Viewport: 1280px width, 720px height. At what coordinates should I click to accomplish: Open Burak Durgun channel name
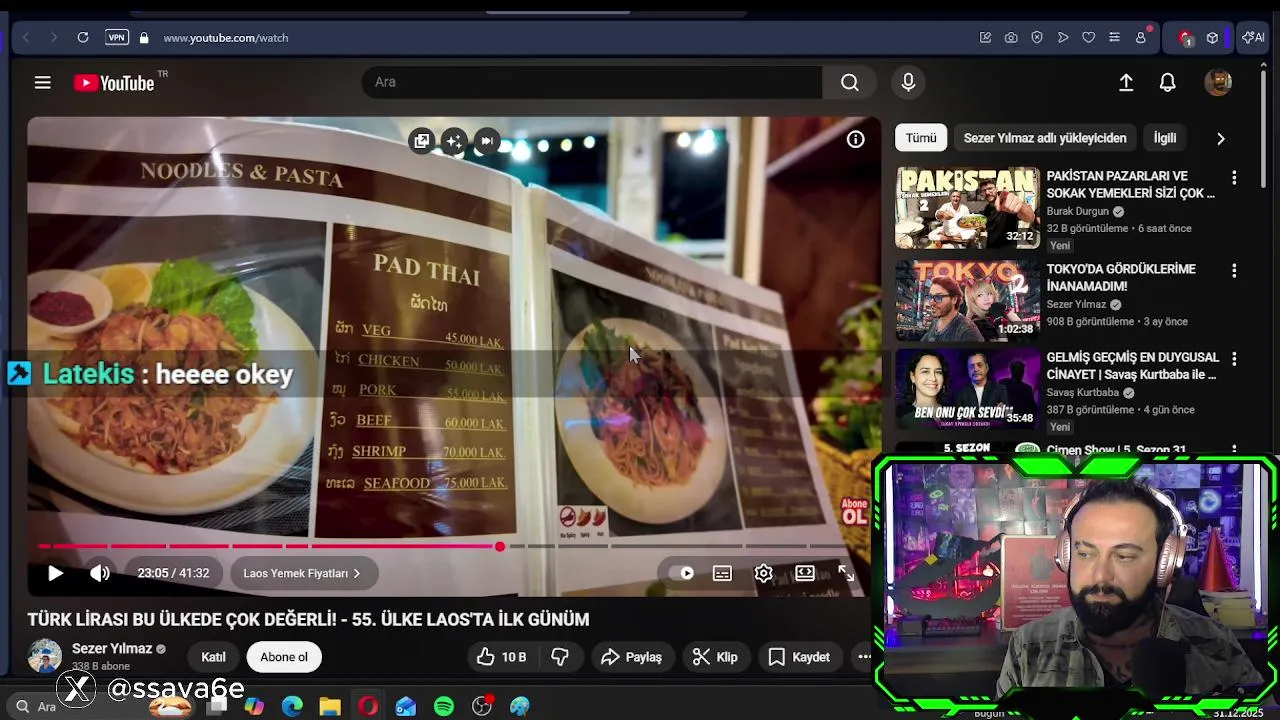click(x=1077, y=211)
